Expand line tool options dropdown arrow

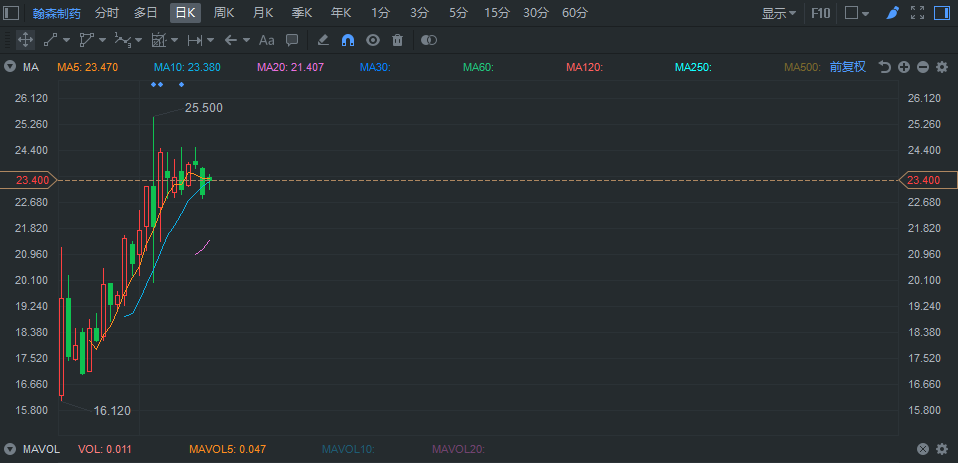click(x=66, y=40)
